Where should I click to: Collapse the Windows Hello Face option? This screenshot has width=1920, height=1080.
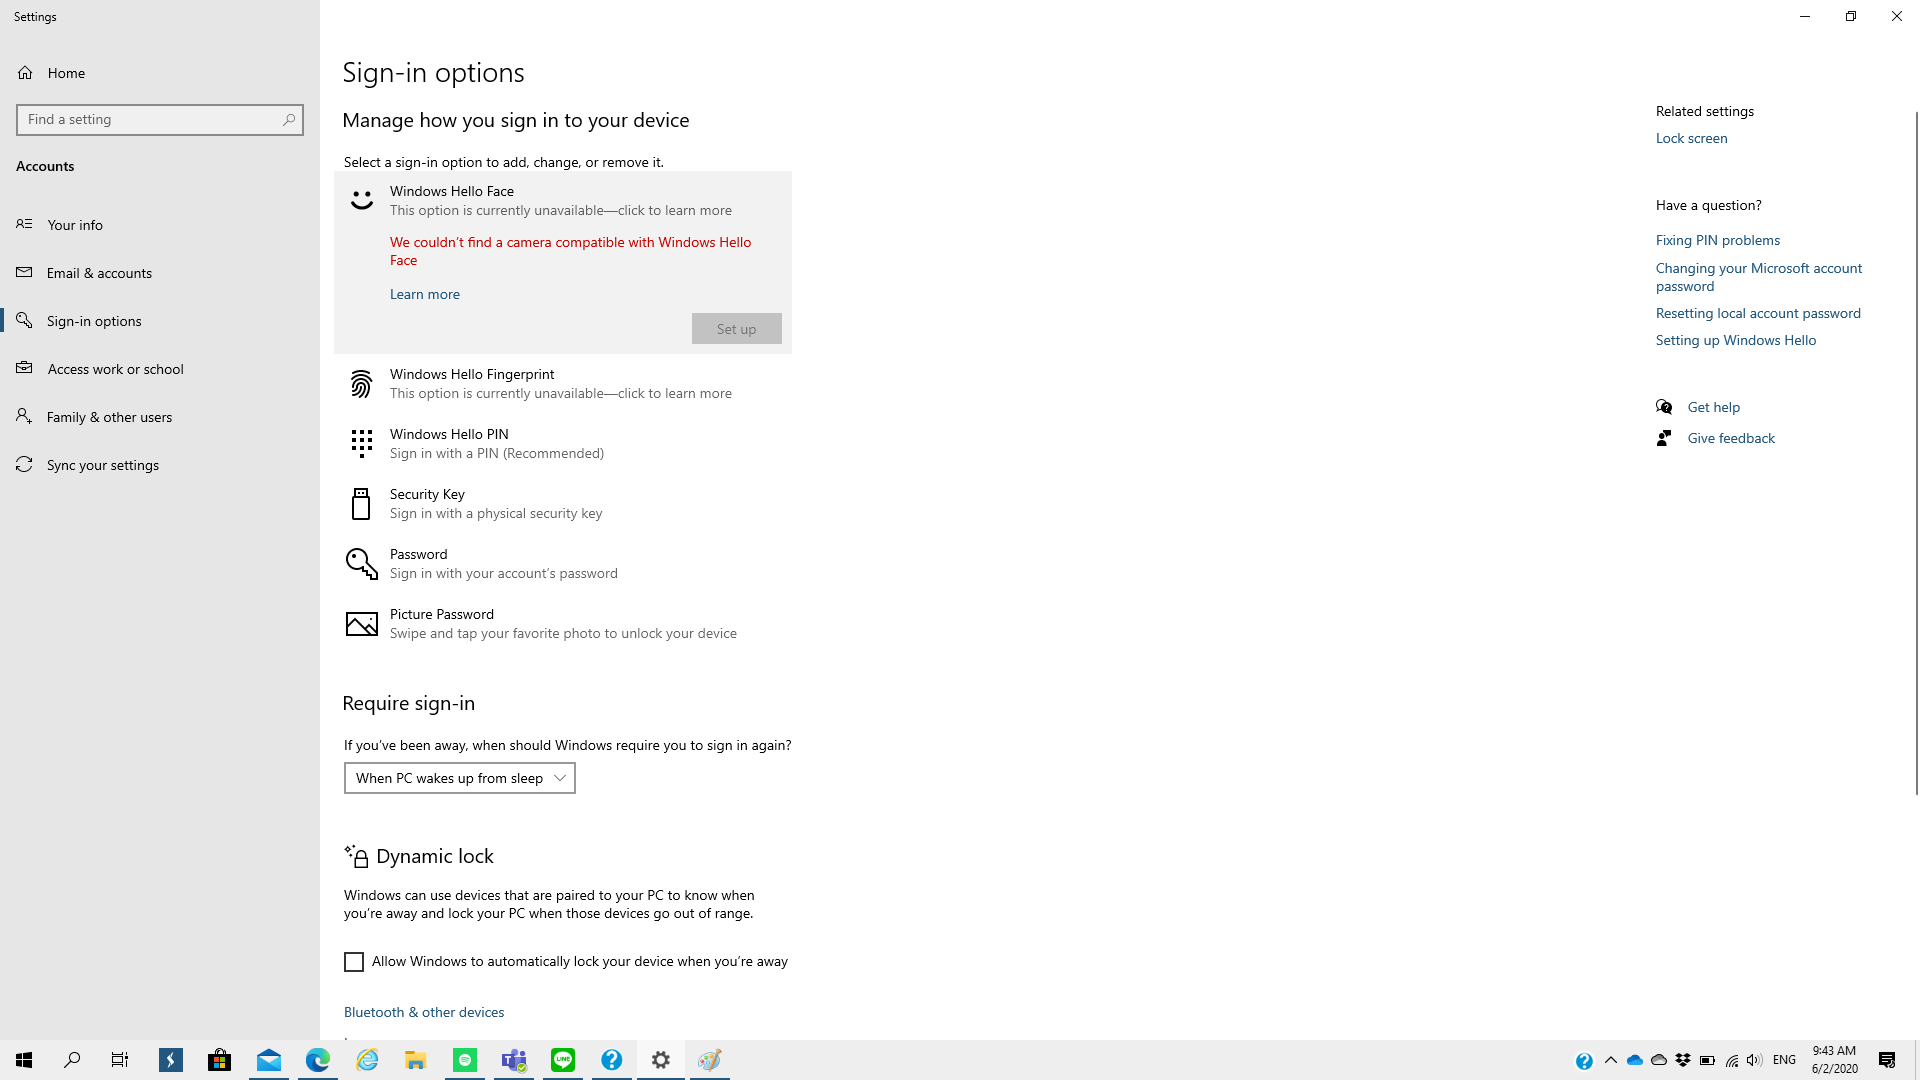[563, 200]
